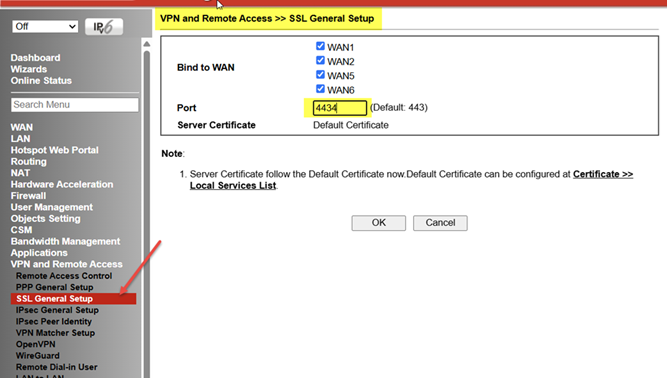Open PPP General Setup submenu
This screenshot has width=667, height=378.
click(54, 287)
